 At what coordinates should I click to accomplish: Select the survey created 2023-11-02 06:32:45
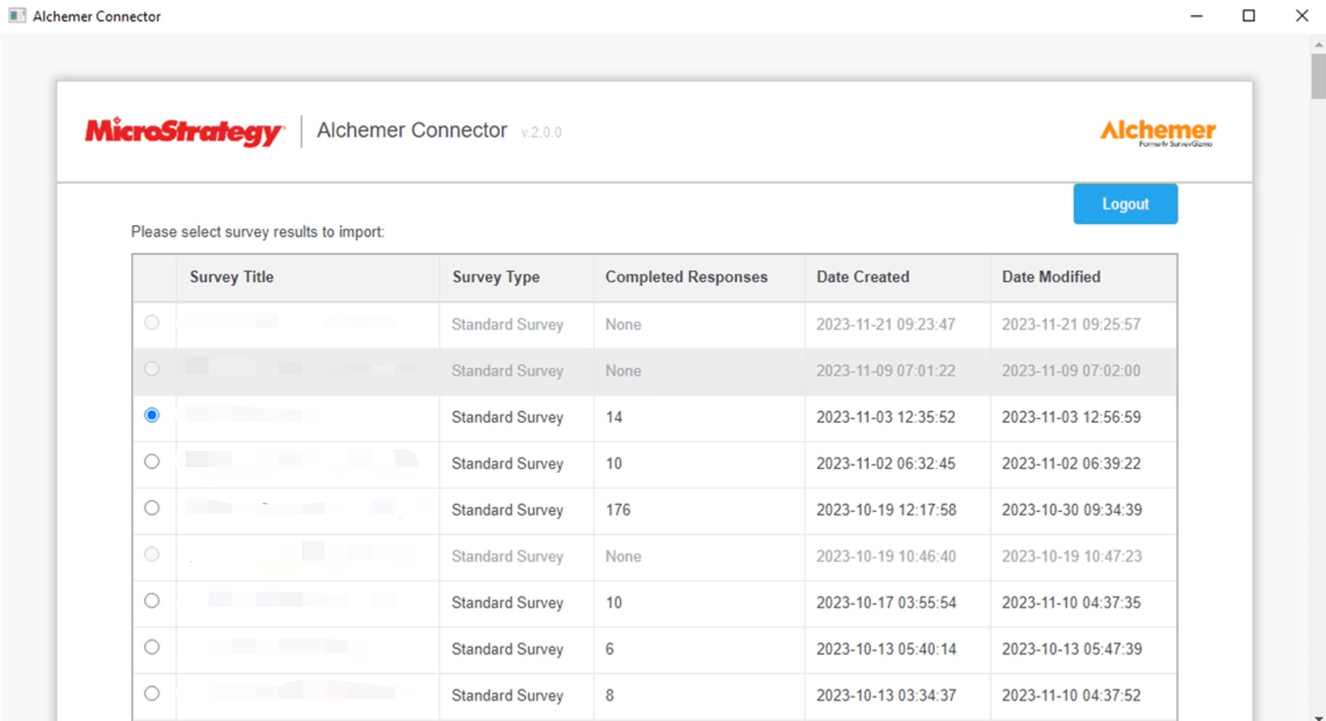pyautogui.click(x=152, y=462)
